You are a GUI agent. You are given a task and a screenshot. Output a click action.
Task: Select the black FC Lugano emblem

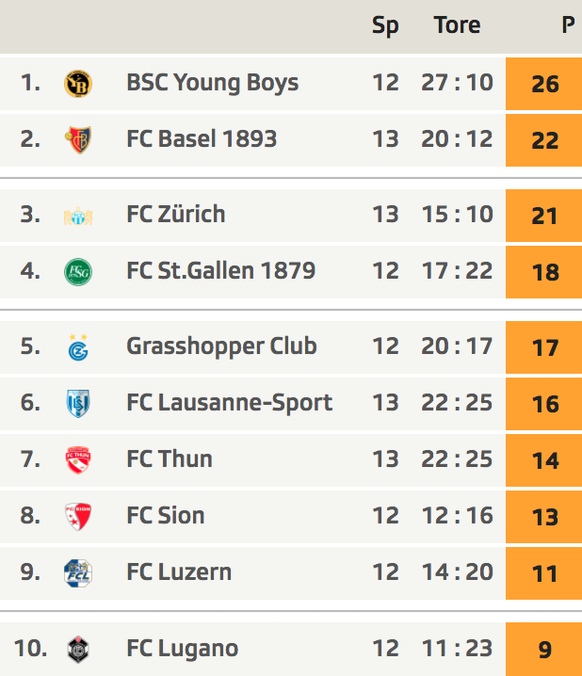78,649
